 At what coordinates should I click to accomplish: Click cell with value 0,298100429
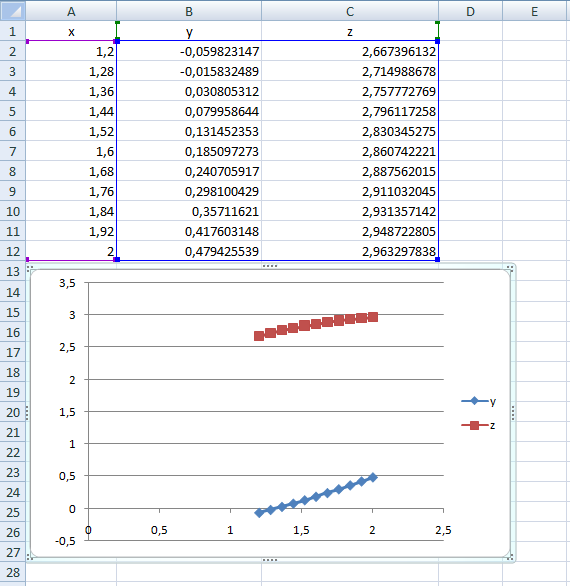coord(189,191)
